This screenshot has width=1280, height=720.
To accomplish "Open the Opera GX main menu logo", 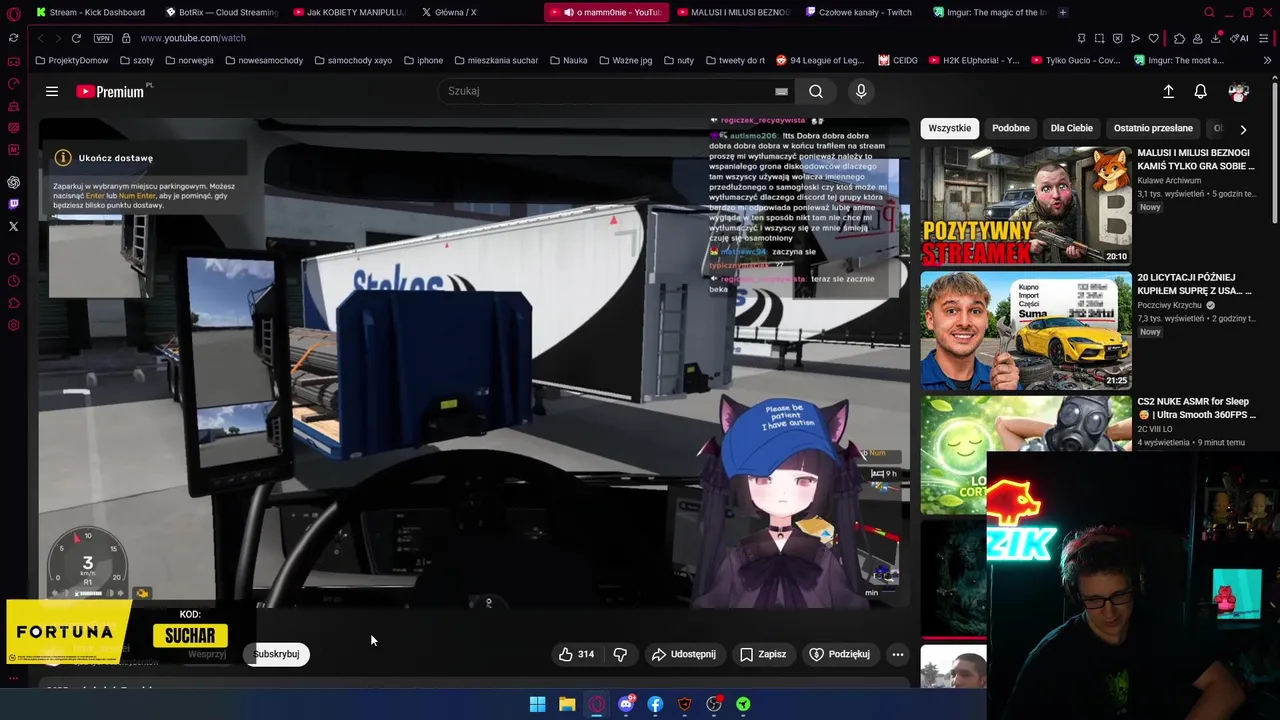I will (13, 13).
